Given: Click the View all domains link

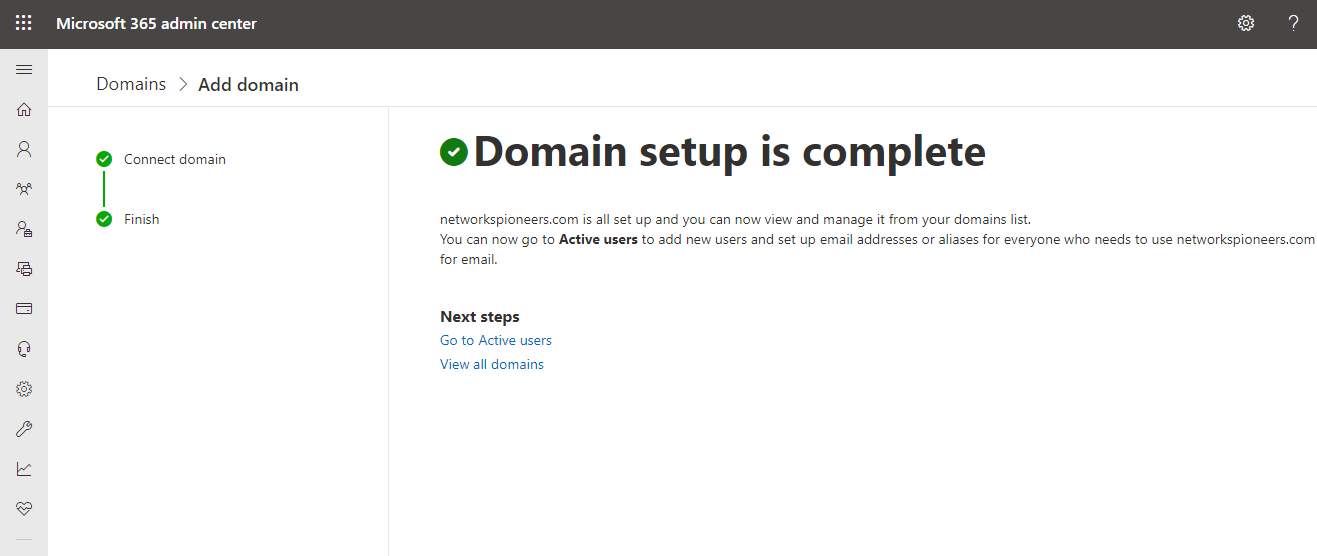Looking at the screenshot, I should point(492,364).
